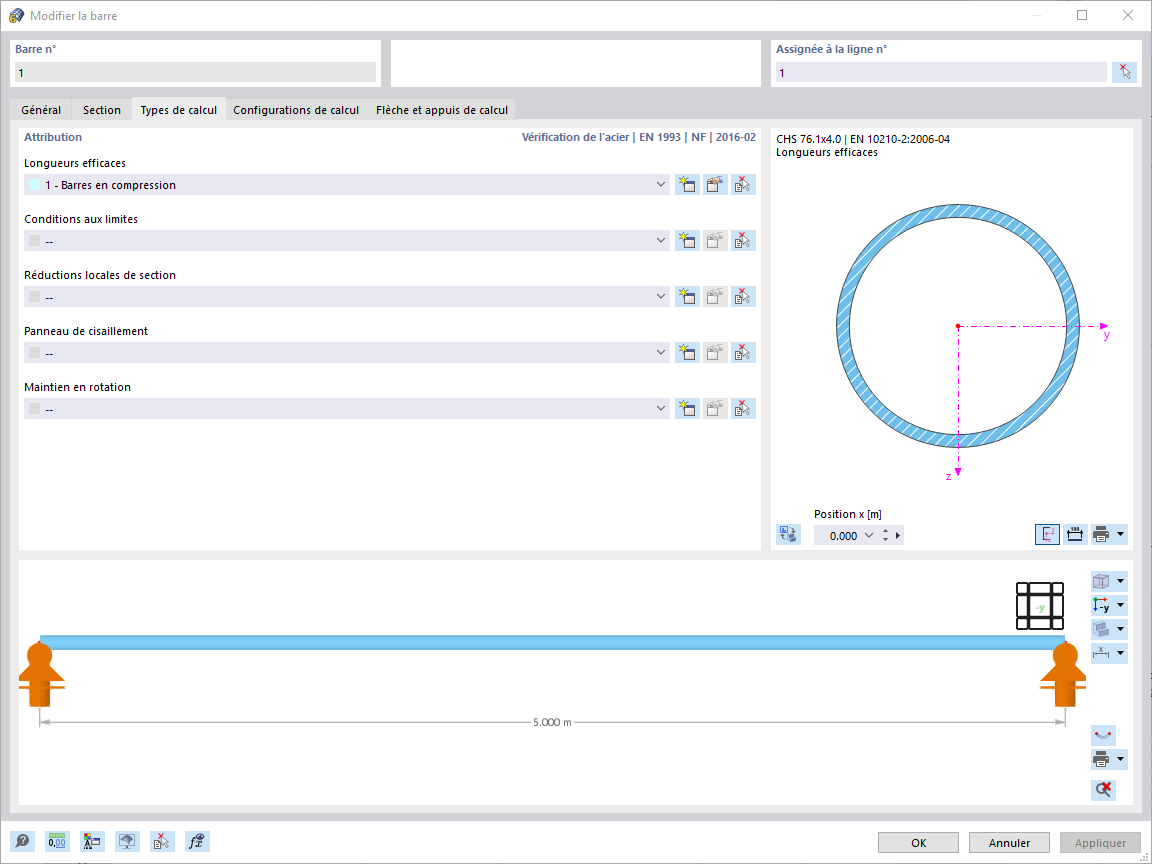Image resolution: width=1152 pixels, height=864 pixels.
Task: Open x dimension line options dropdown
Action: click(1120, 652)
